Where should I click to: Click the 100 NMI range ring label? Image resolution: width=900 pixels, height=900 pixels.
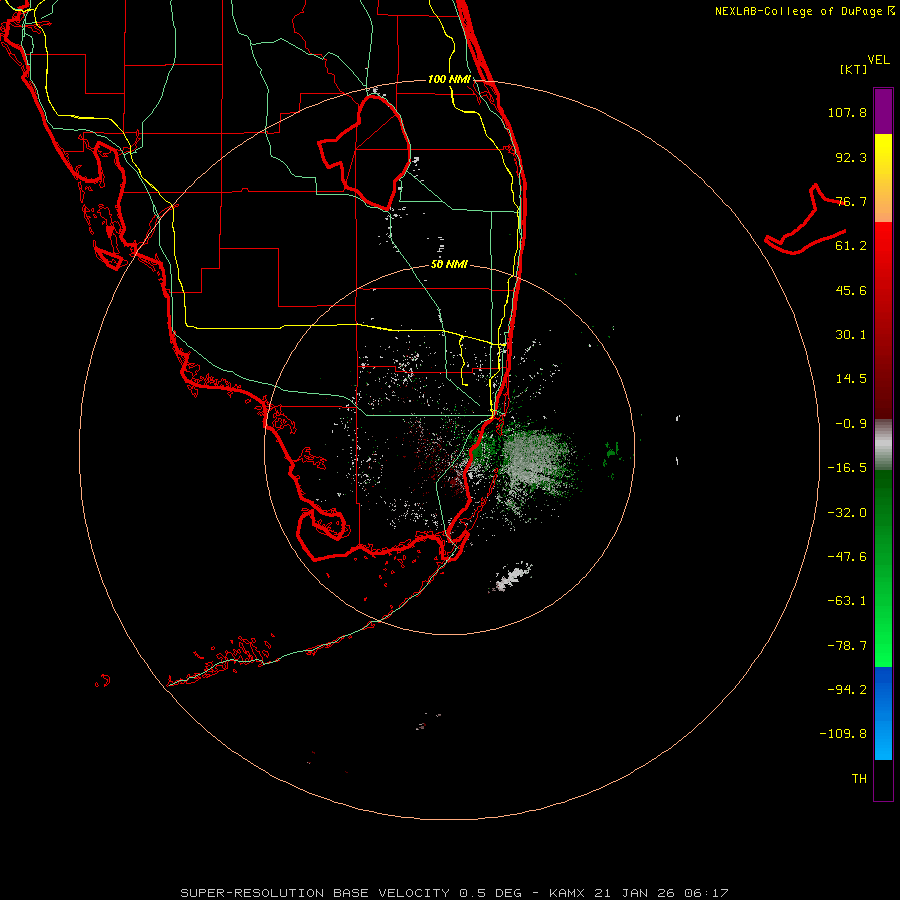(x=449, y=79)
